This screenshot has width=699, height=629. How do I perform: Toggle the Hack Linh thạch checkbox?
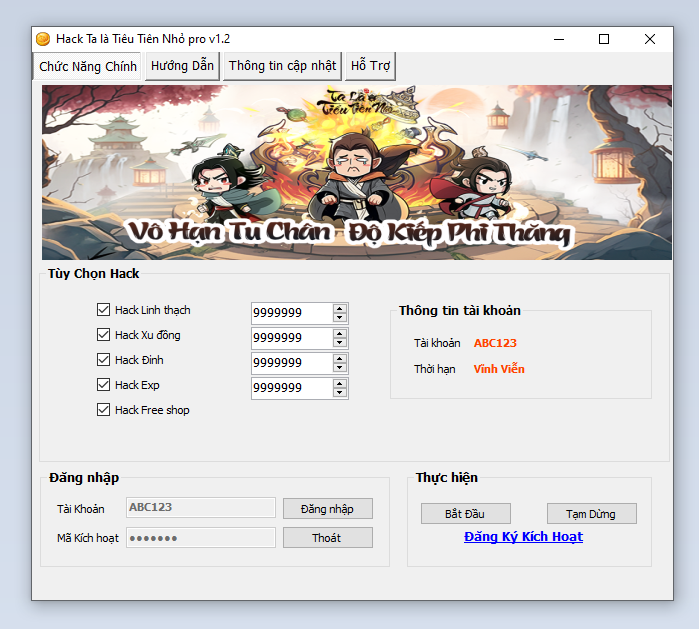(x=103, y=310)
